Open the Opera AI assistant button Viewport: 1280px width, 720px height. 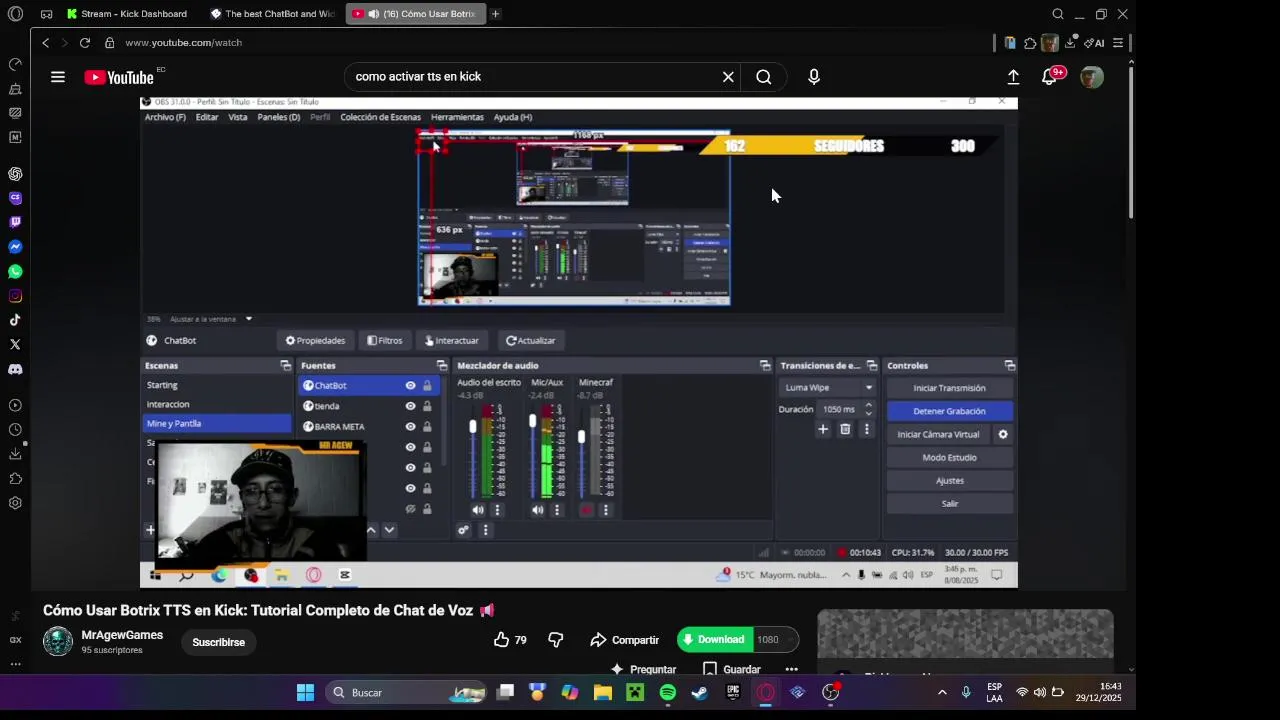coord(1094,43)
